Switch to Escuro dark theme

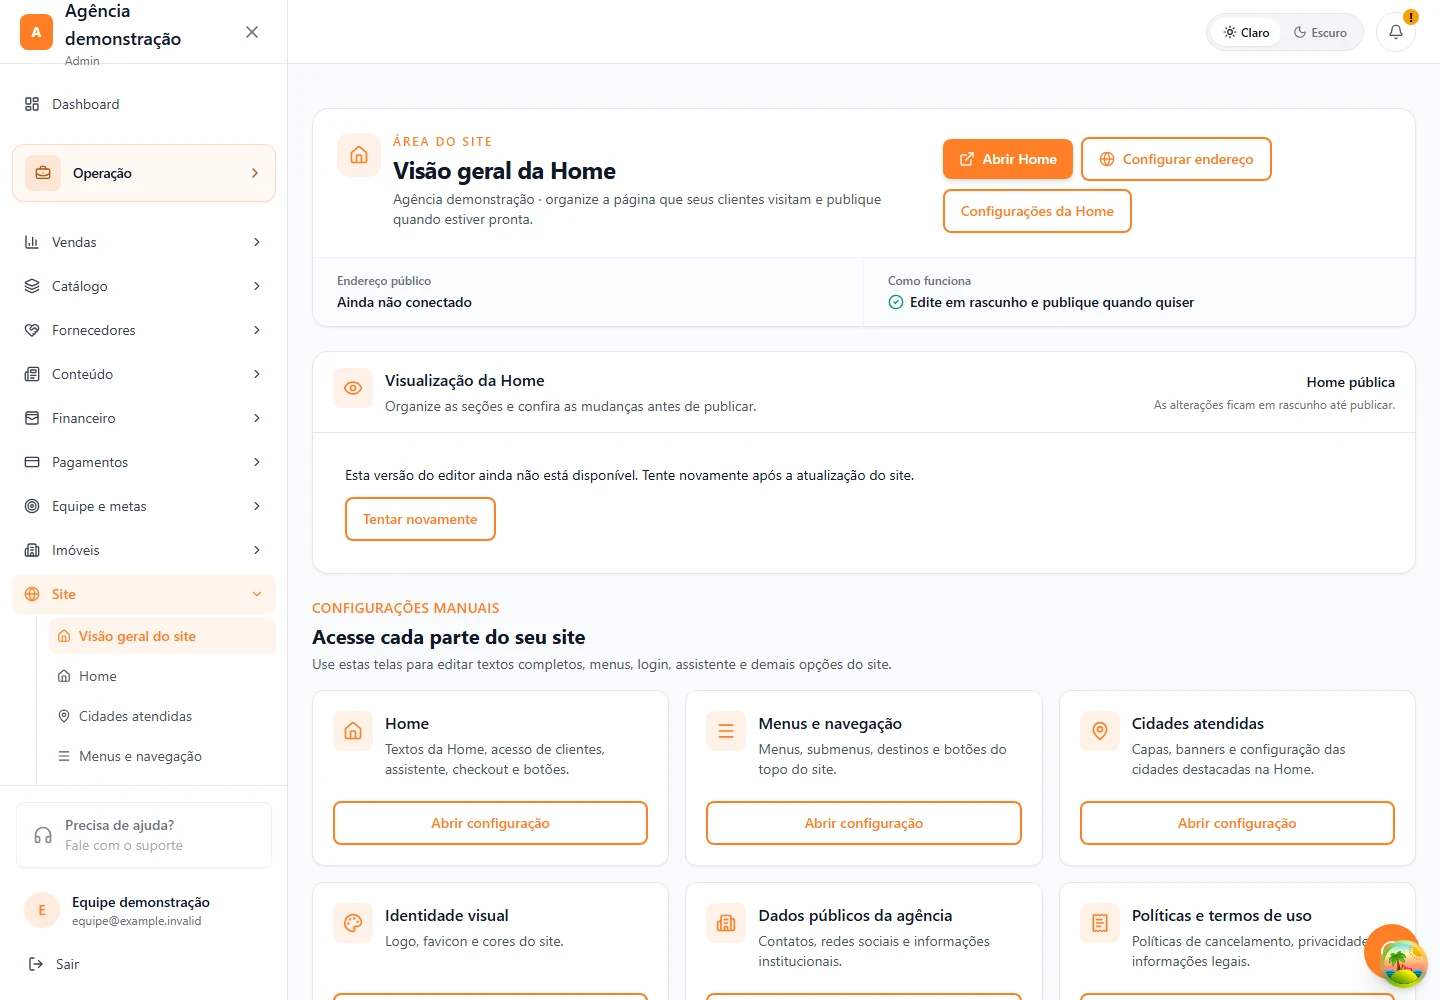click(x=1320, y=32)
